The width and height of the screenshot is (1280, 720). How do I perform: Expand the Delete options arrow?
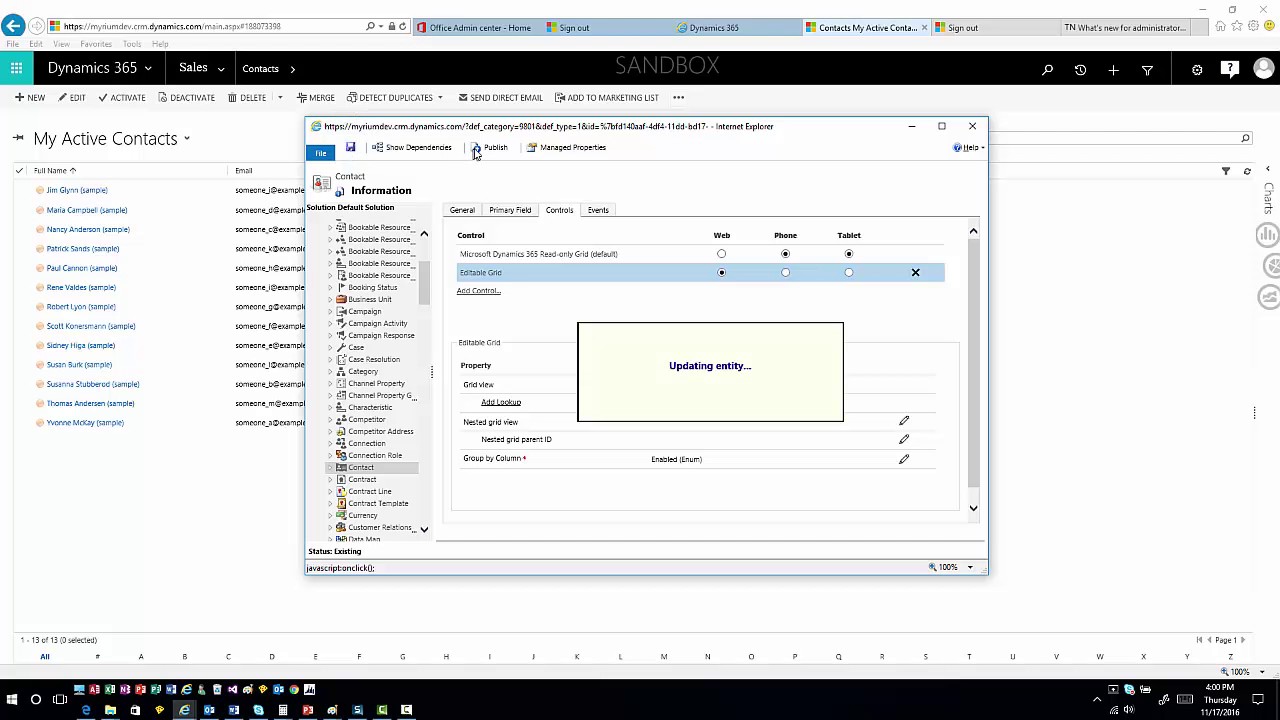(x=280, y=98)
